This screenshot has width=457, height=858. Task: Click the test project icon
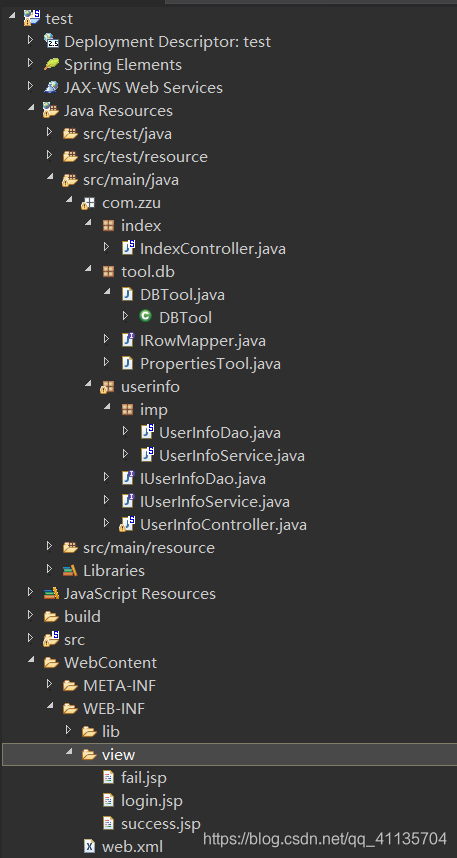32,19
